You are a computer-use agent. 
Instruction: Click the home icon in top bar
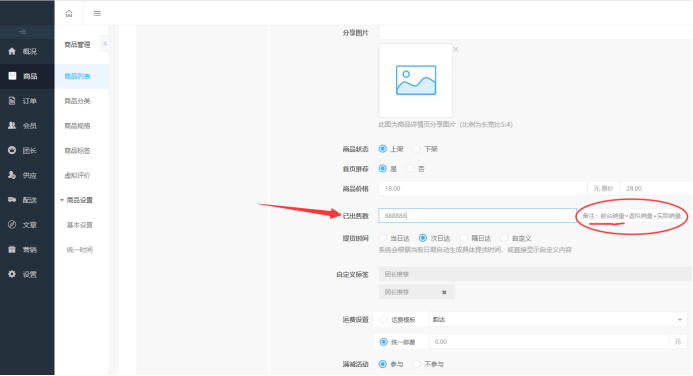tap(69, 13)
